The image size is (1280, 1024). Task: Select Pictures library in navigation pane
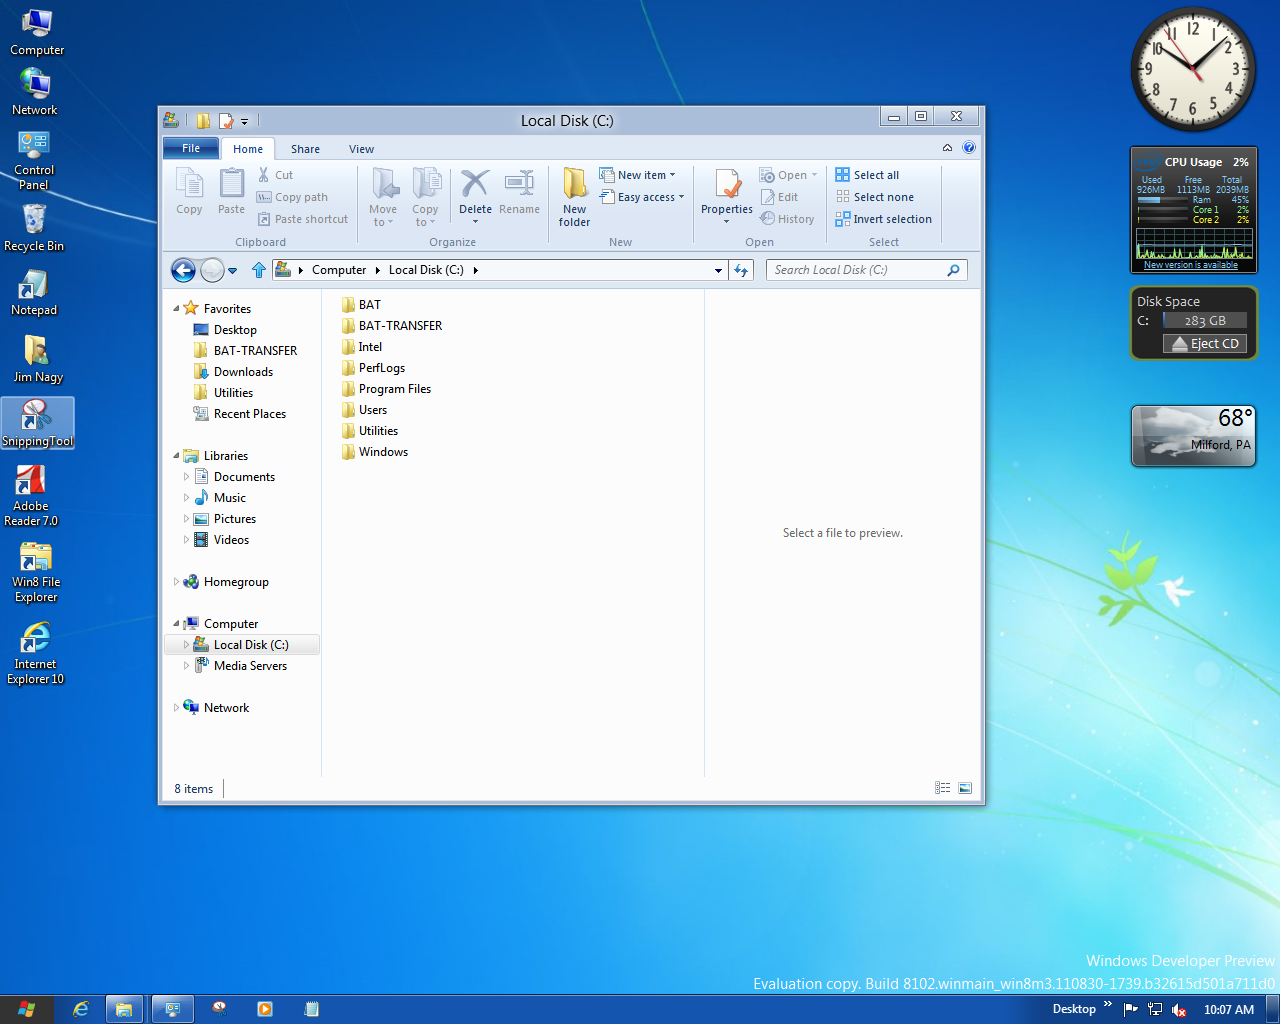[x=225, y=519]
